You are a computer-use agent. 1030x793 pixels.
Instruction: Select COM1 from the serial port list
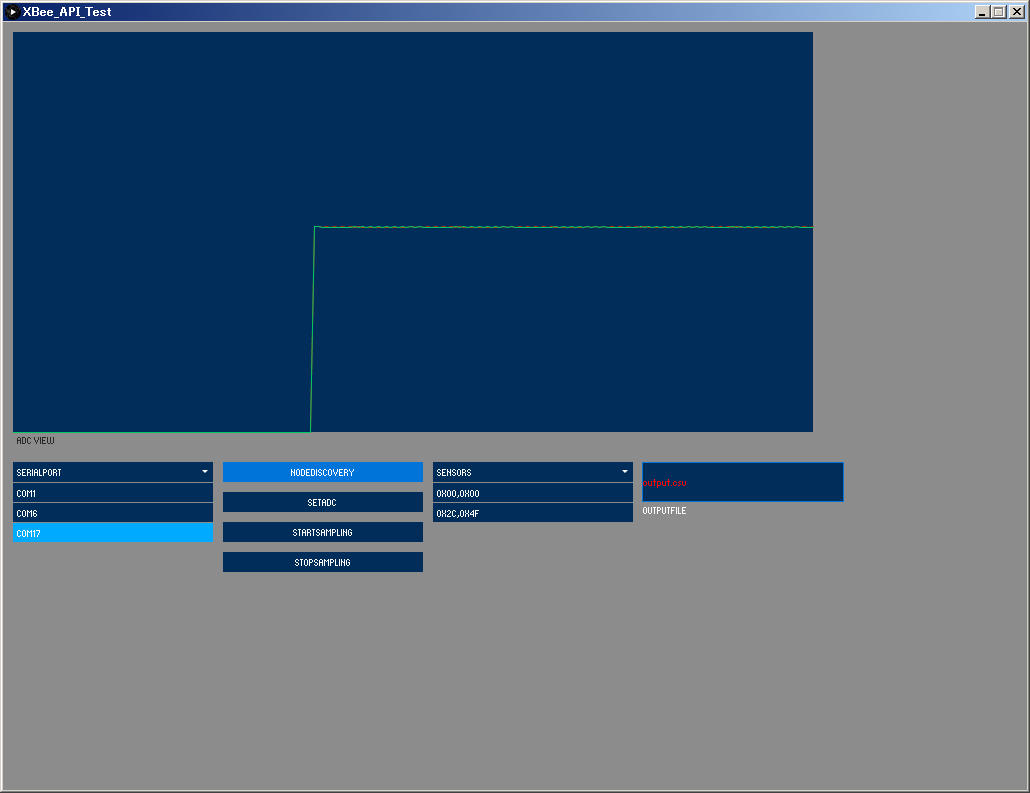(x=112, y=493)
